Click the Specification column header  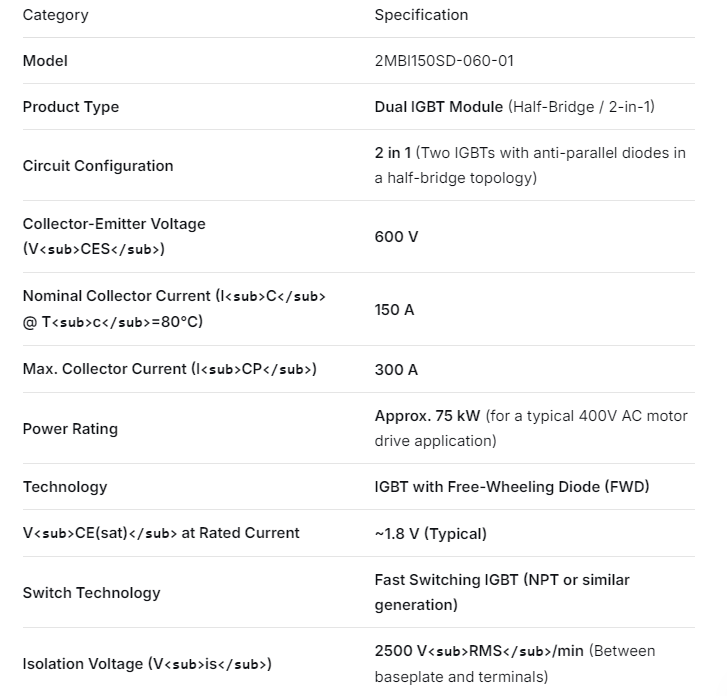coord(421,15)
